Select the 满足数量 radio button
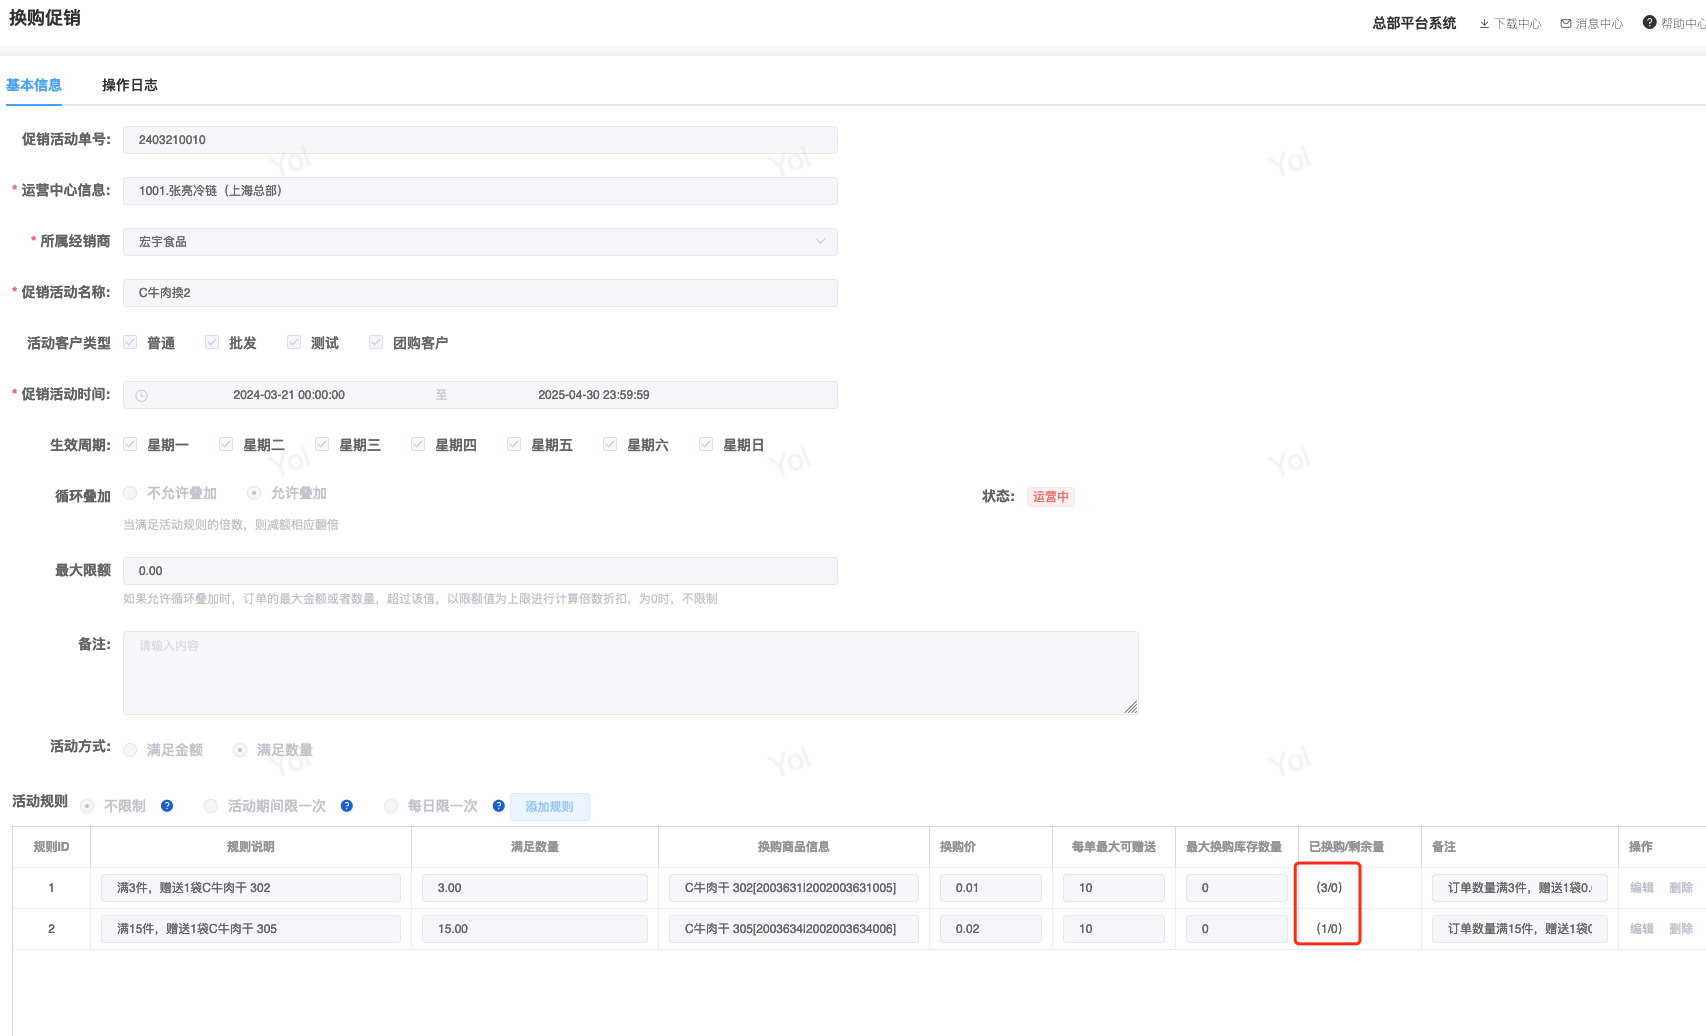Image resolution: width=1706 pixels, height=1036 pixels. tap(240, 750)
